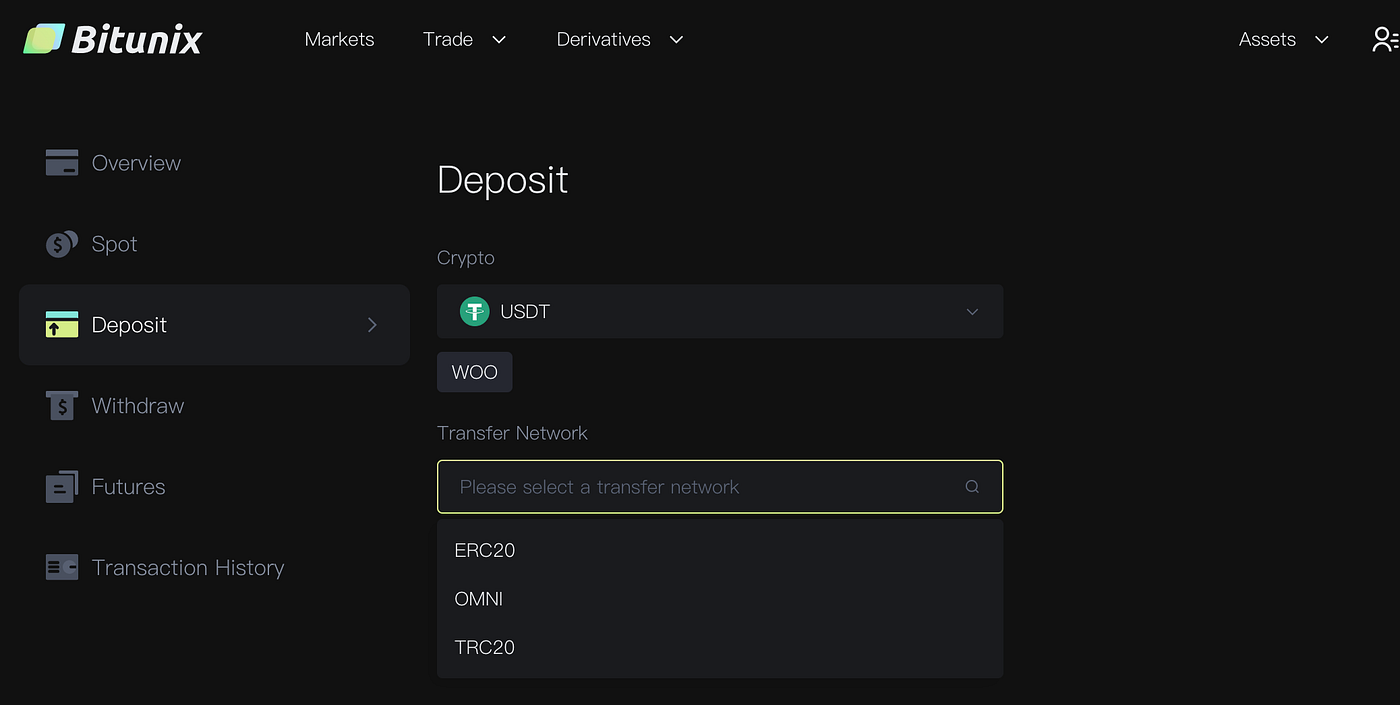The image size is (1400, 705).
Task: Open the USDT crypto selector
Action: click(x=720, y=311)
